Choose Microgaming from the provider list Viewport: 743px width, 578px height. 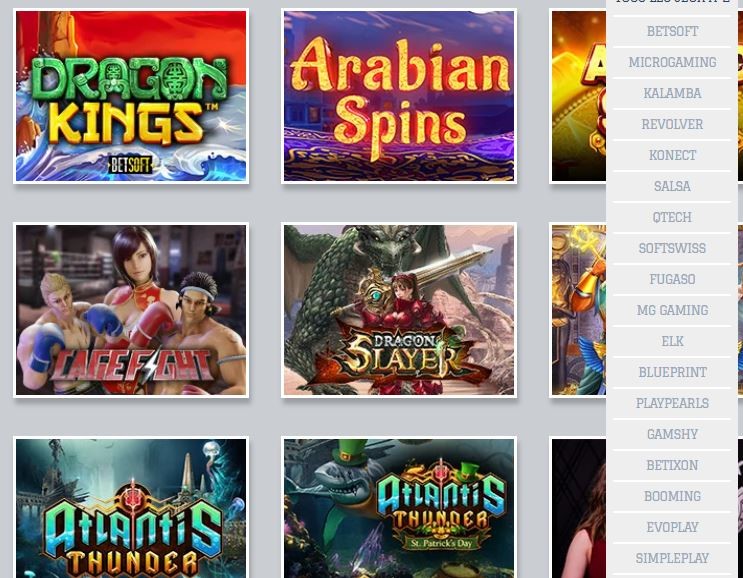(x=672, y=63)
